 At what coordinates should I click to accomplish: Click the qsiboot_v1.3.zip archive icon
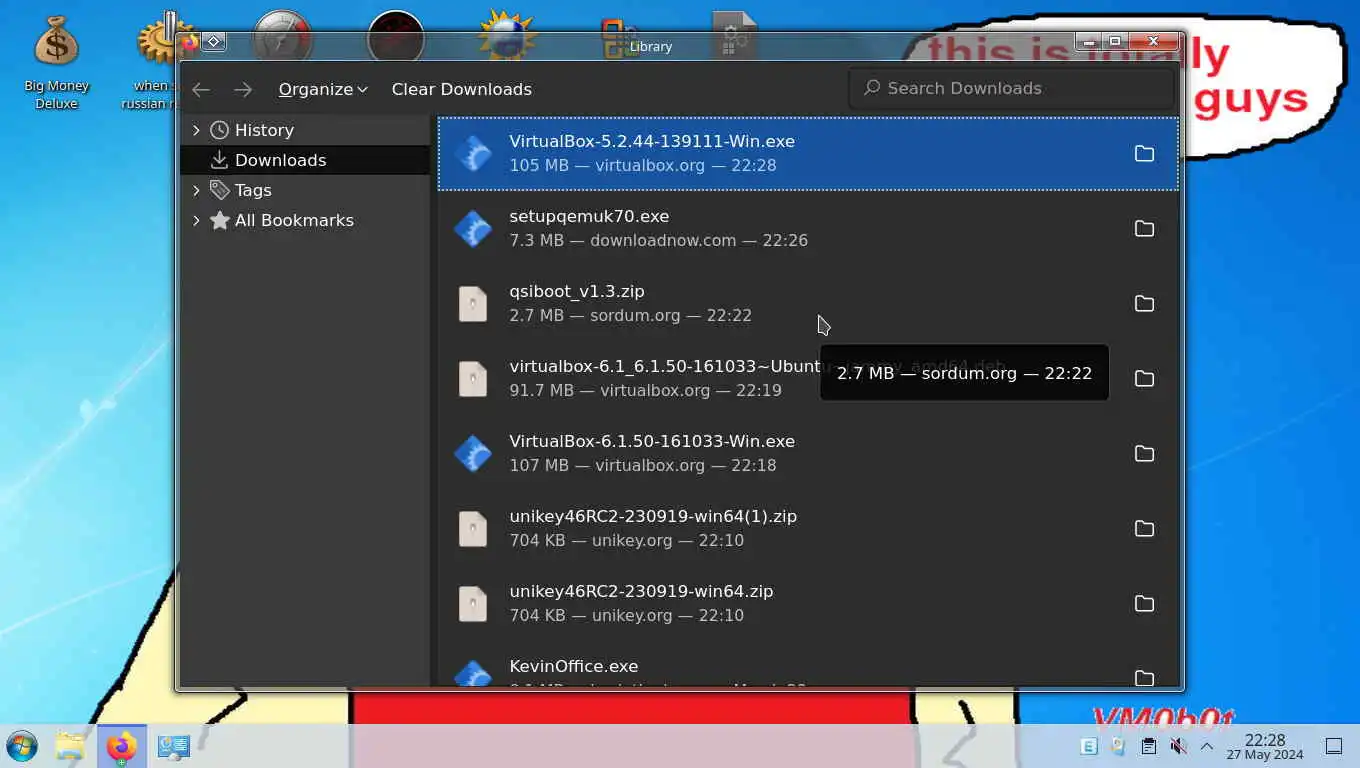click(x=473, y=303)
